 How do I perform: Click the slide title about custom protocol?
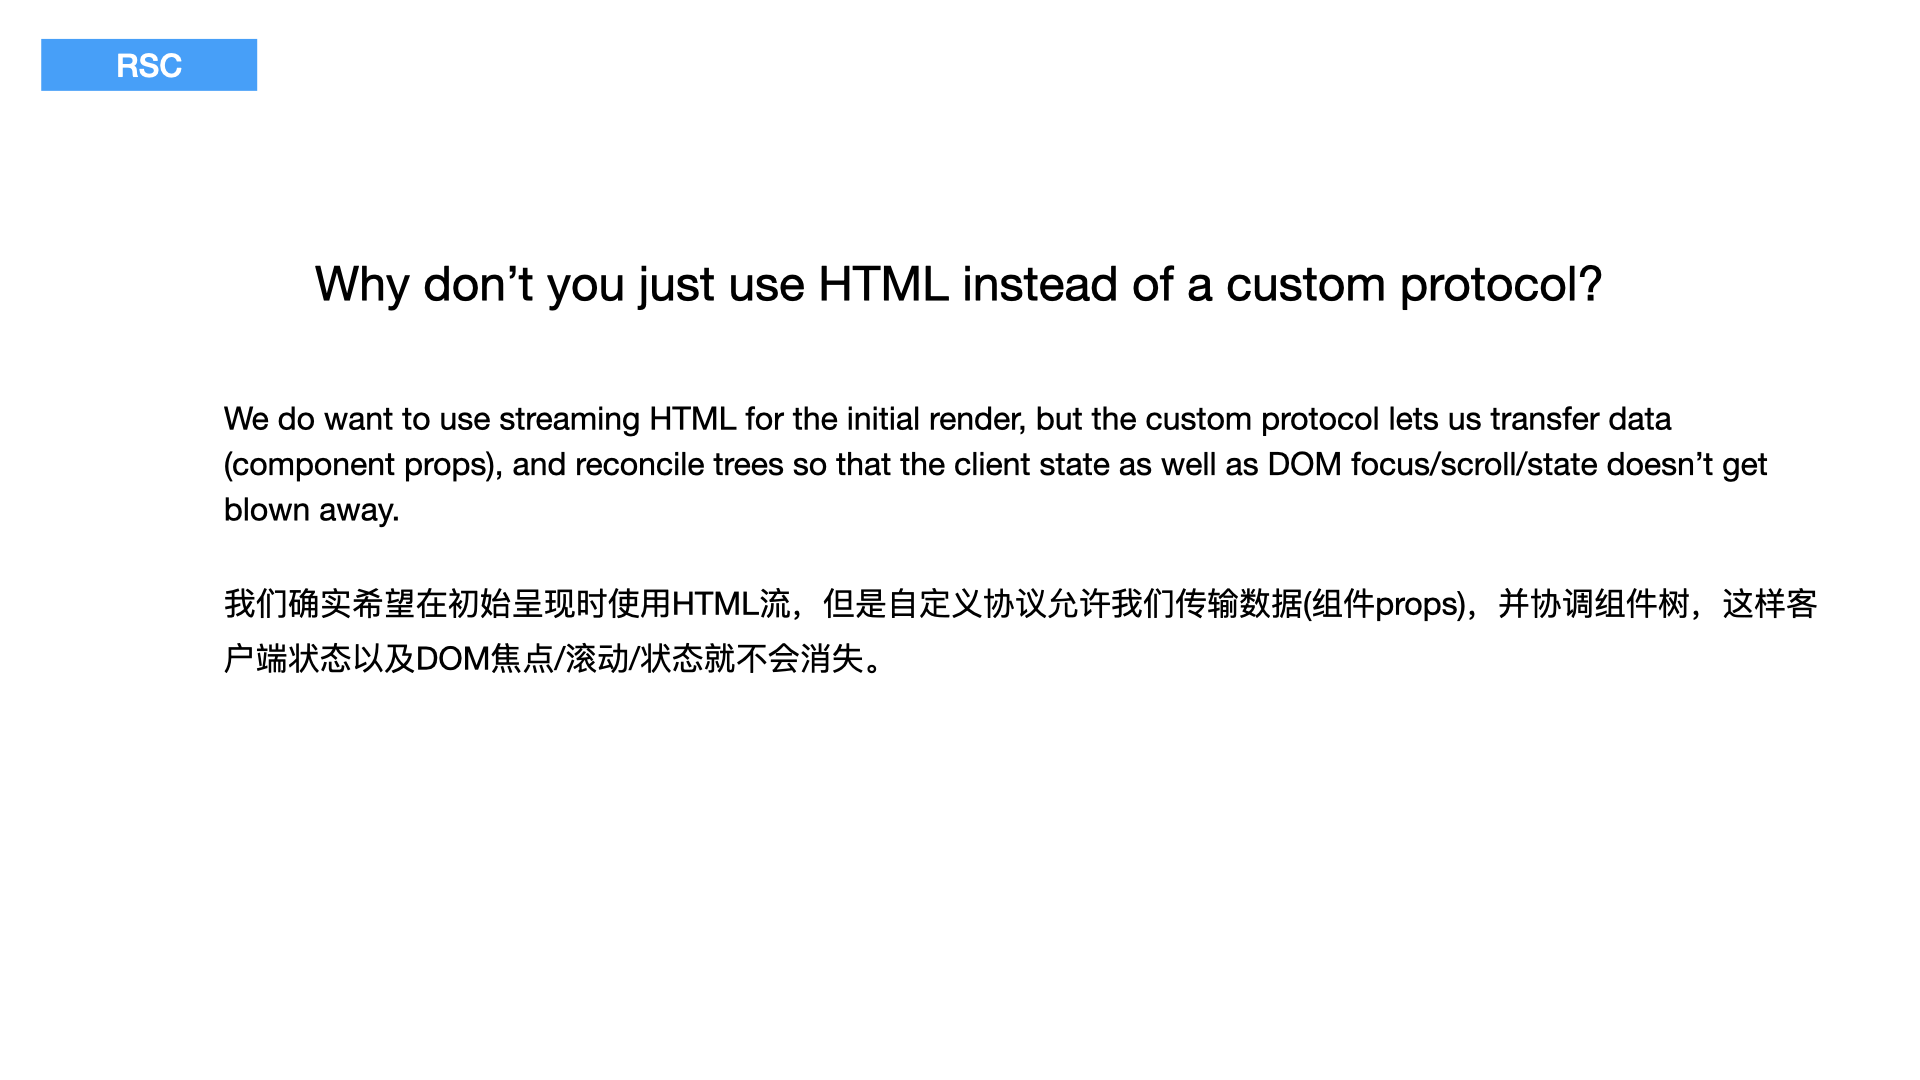coord(958,285)
